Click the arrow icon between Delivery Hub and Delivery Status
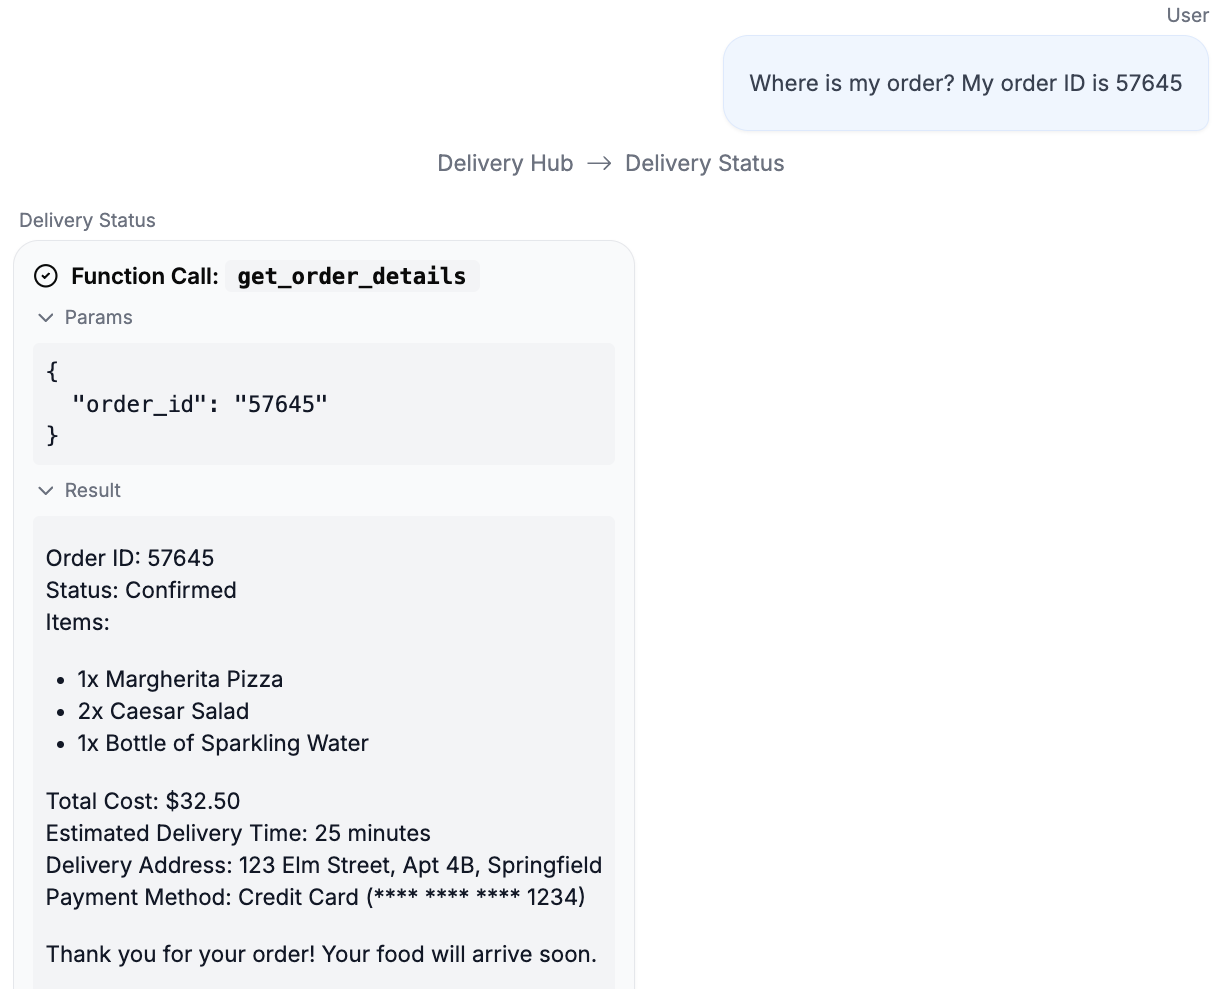Viewport: 1224px width, 1008px height. [x=599, y=164]
